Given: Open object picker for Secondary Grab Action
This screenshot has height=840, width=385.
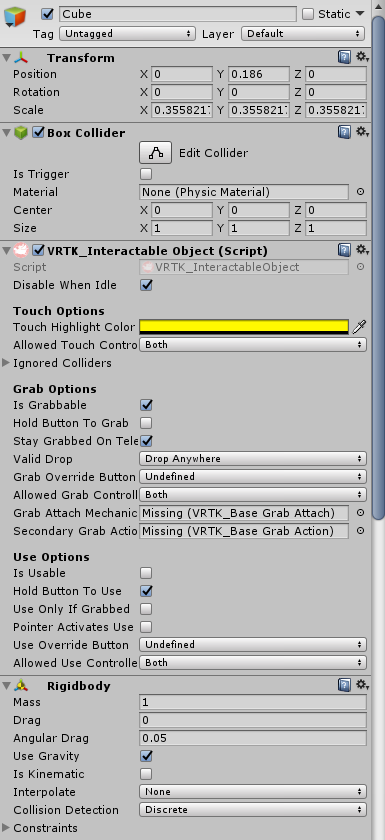Looking at the screenshot, I should 360,531.
